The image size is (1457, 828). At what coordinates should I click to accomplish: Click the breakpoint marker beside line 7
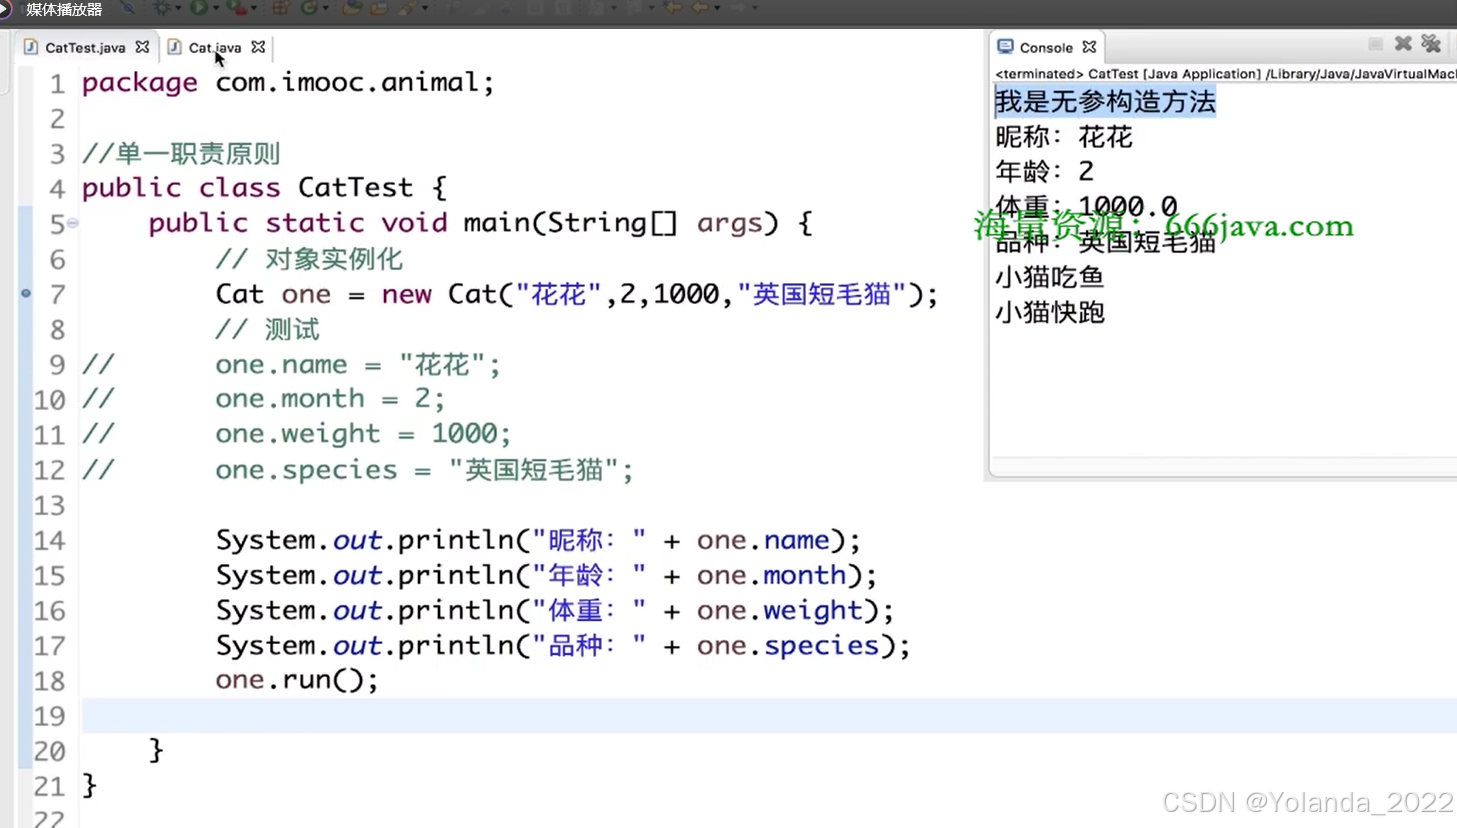(x=26, y=294)
